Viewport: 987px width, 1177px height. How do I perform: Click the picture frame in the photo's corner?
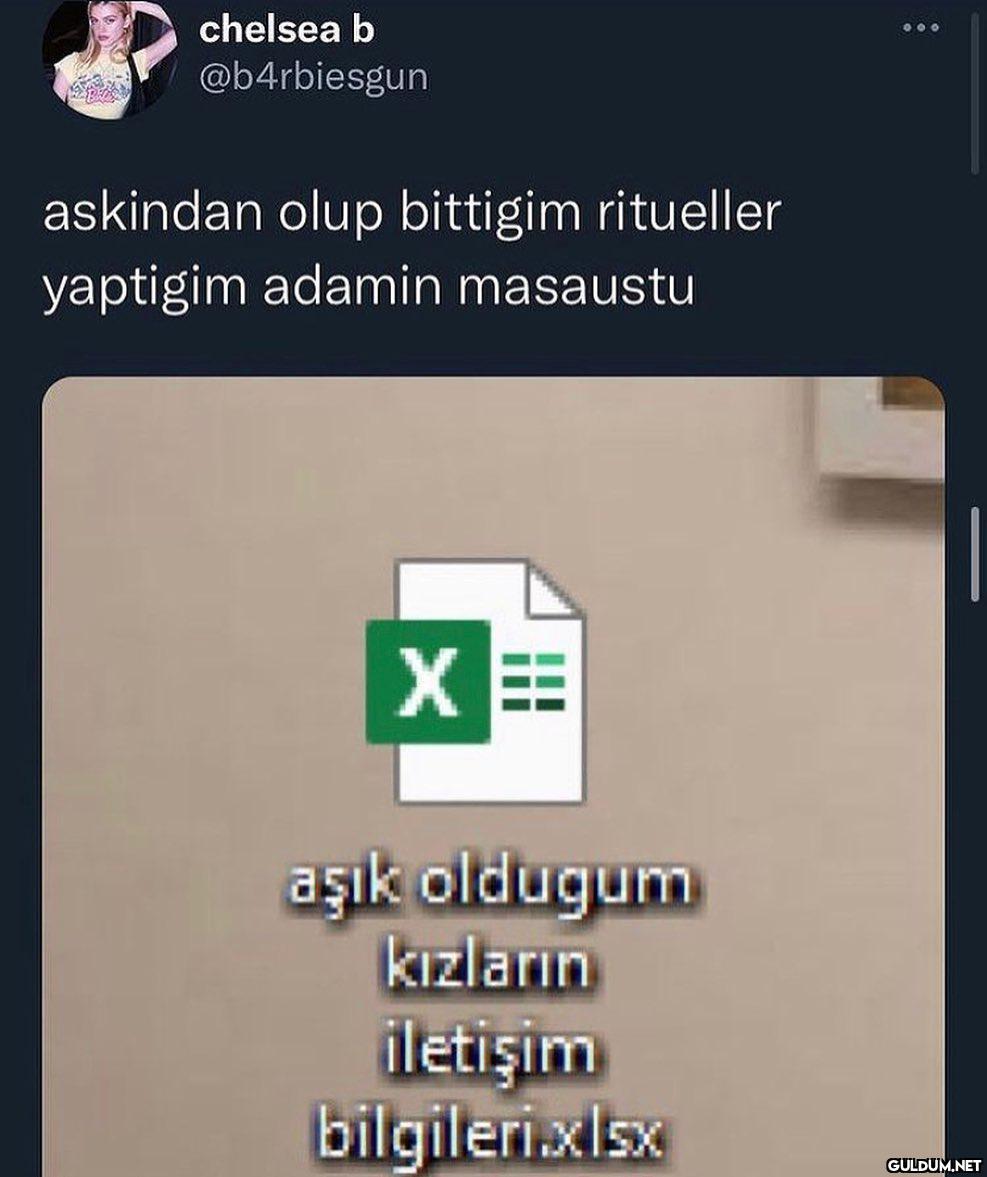[880, 428]
